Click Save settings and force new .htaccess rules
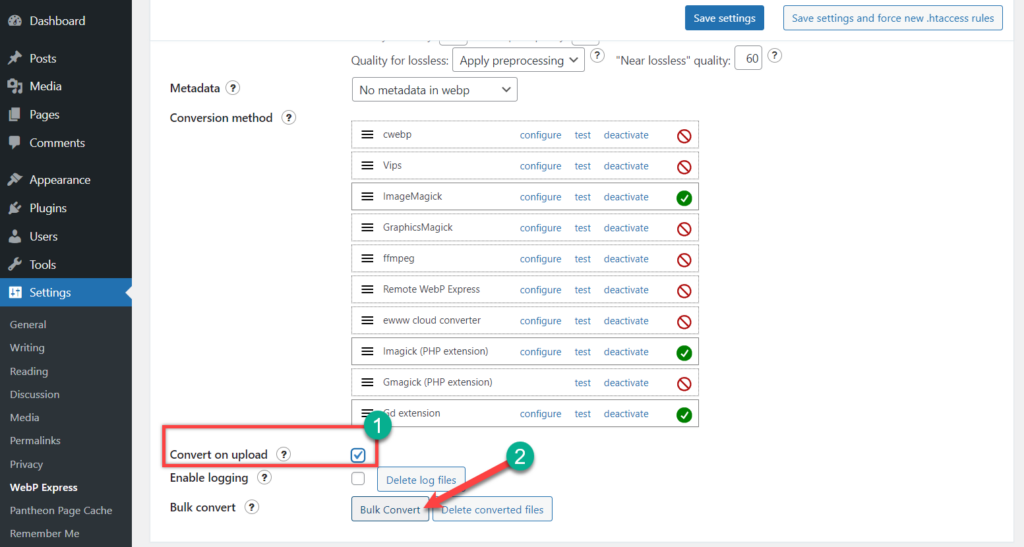1024x547 pixels. click(893, 18)
